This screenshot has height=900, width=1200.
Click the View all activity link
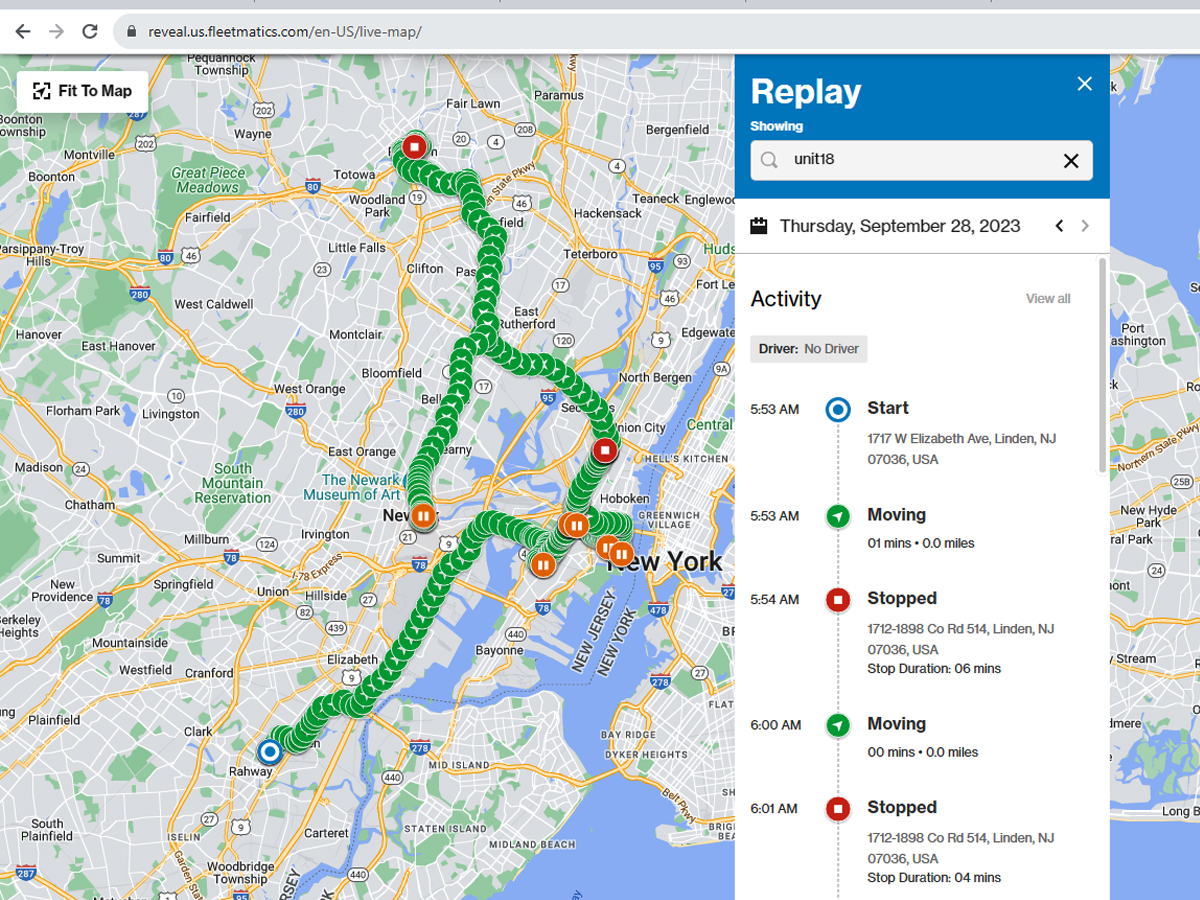1047,299
